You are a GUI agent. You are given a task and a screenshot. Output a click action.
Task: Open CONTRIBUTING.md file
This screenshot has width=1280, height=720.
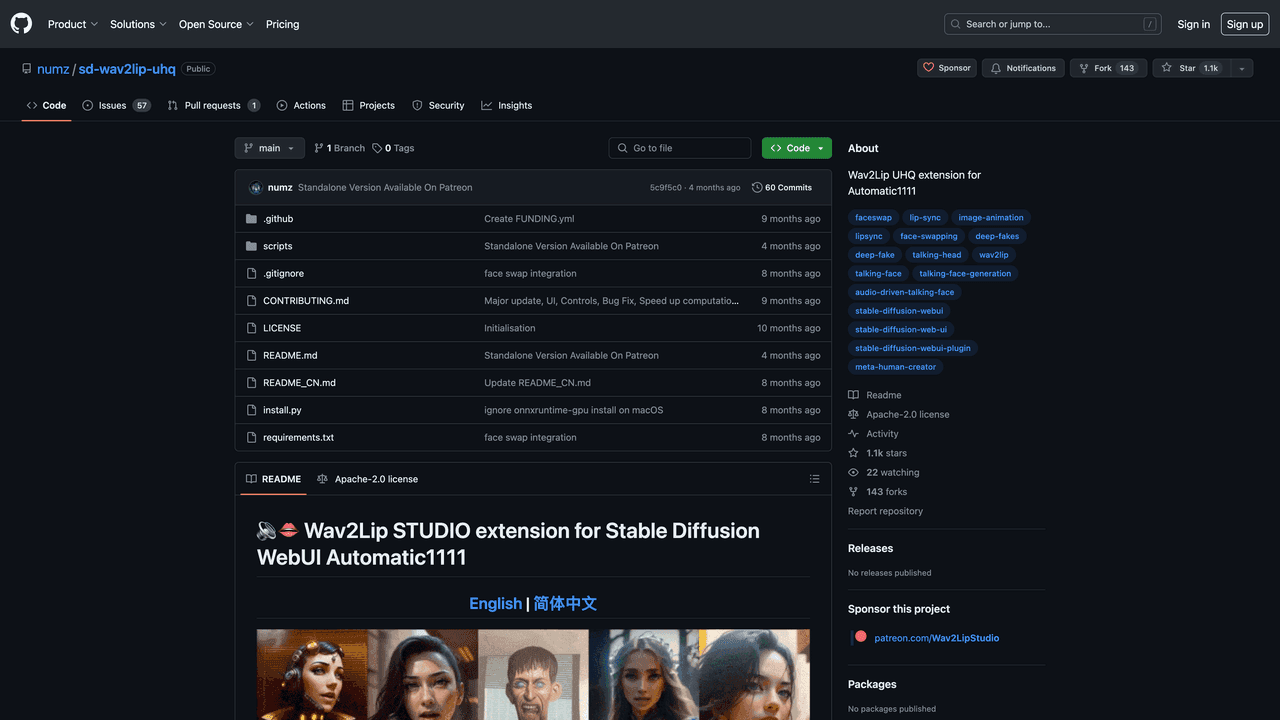[305, 301]
